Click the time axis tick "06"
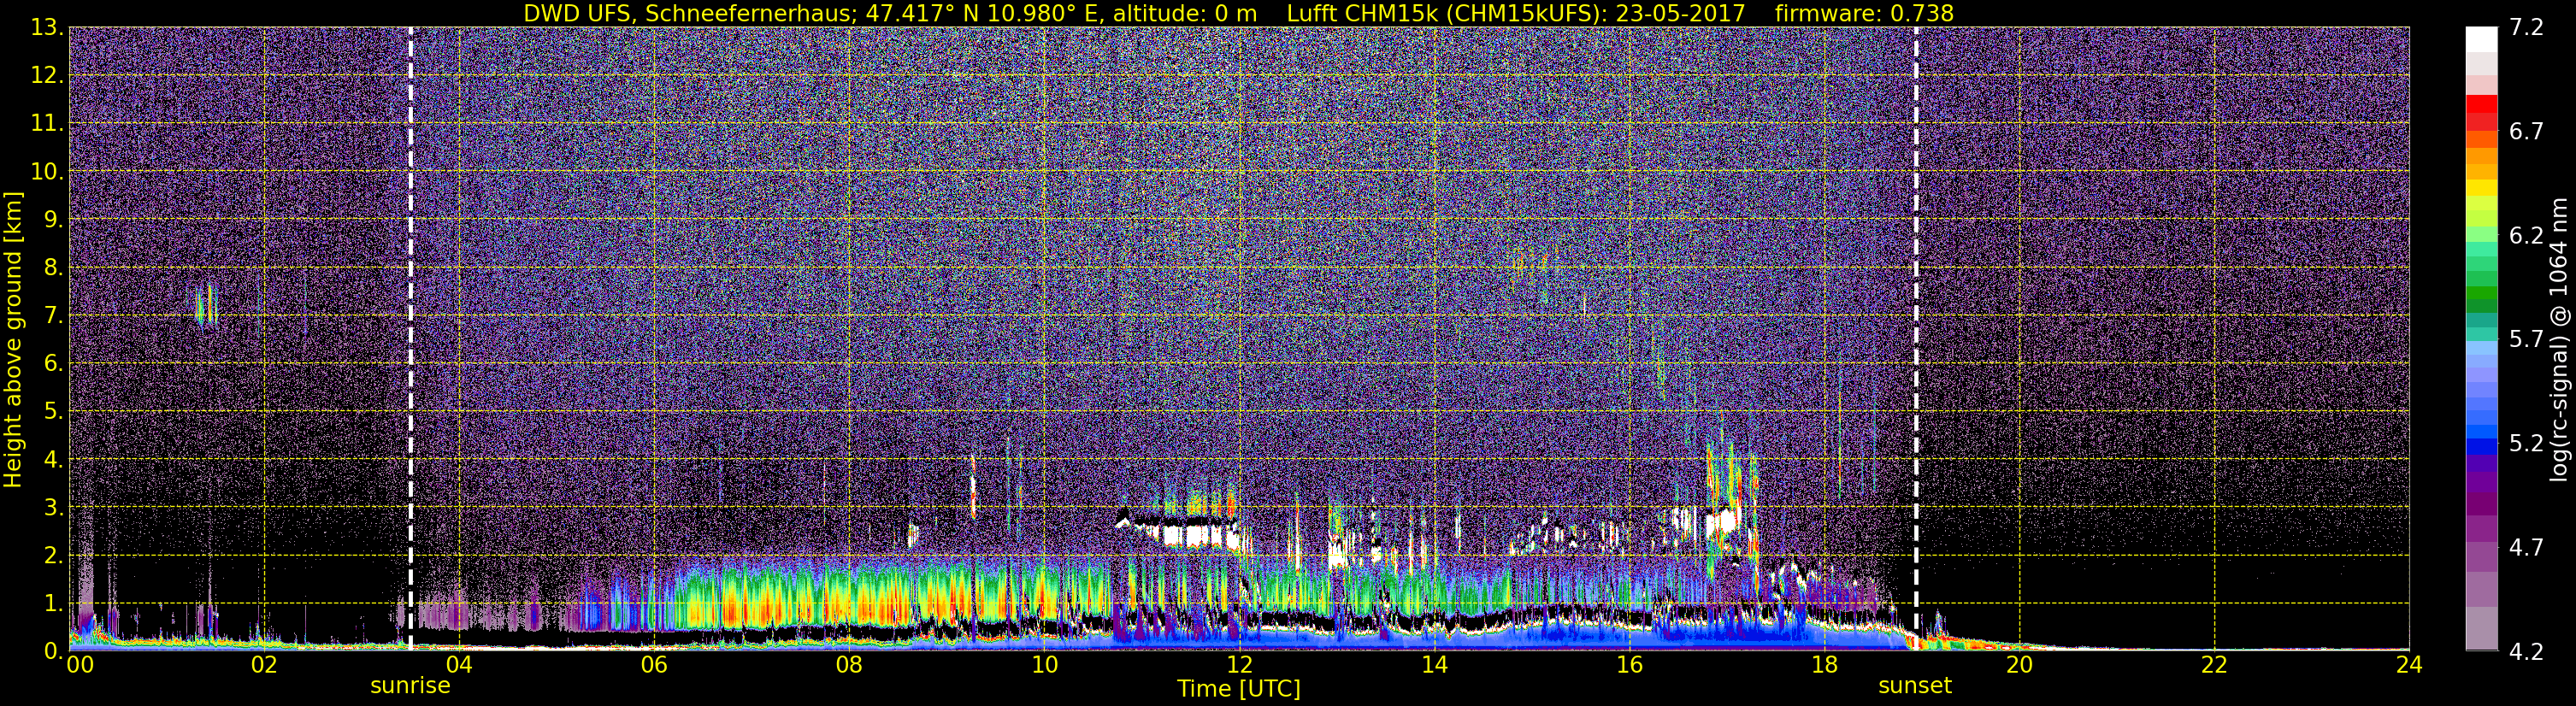 (653, 665)
